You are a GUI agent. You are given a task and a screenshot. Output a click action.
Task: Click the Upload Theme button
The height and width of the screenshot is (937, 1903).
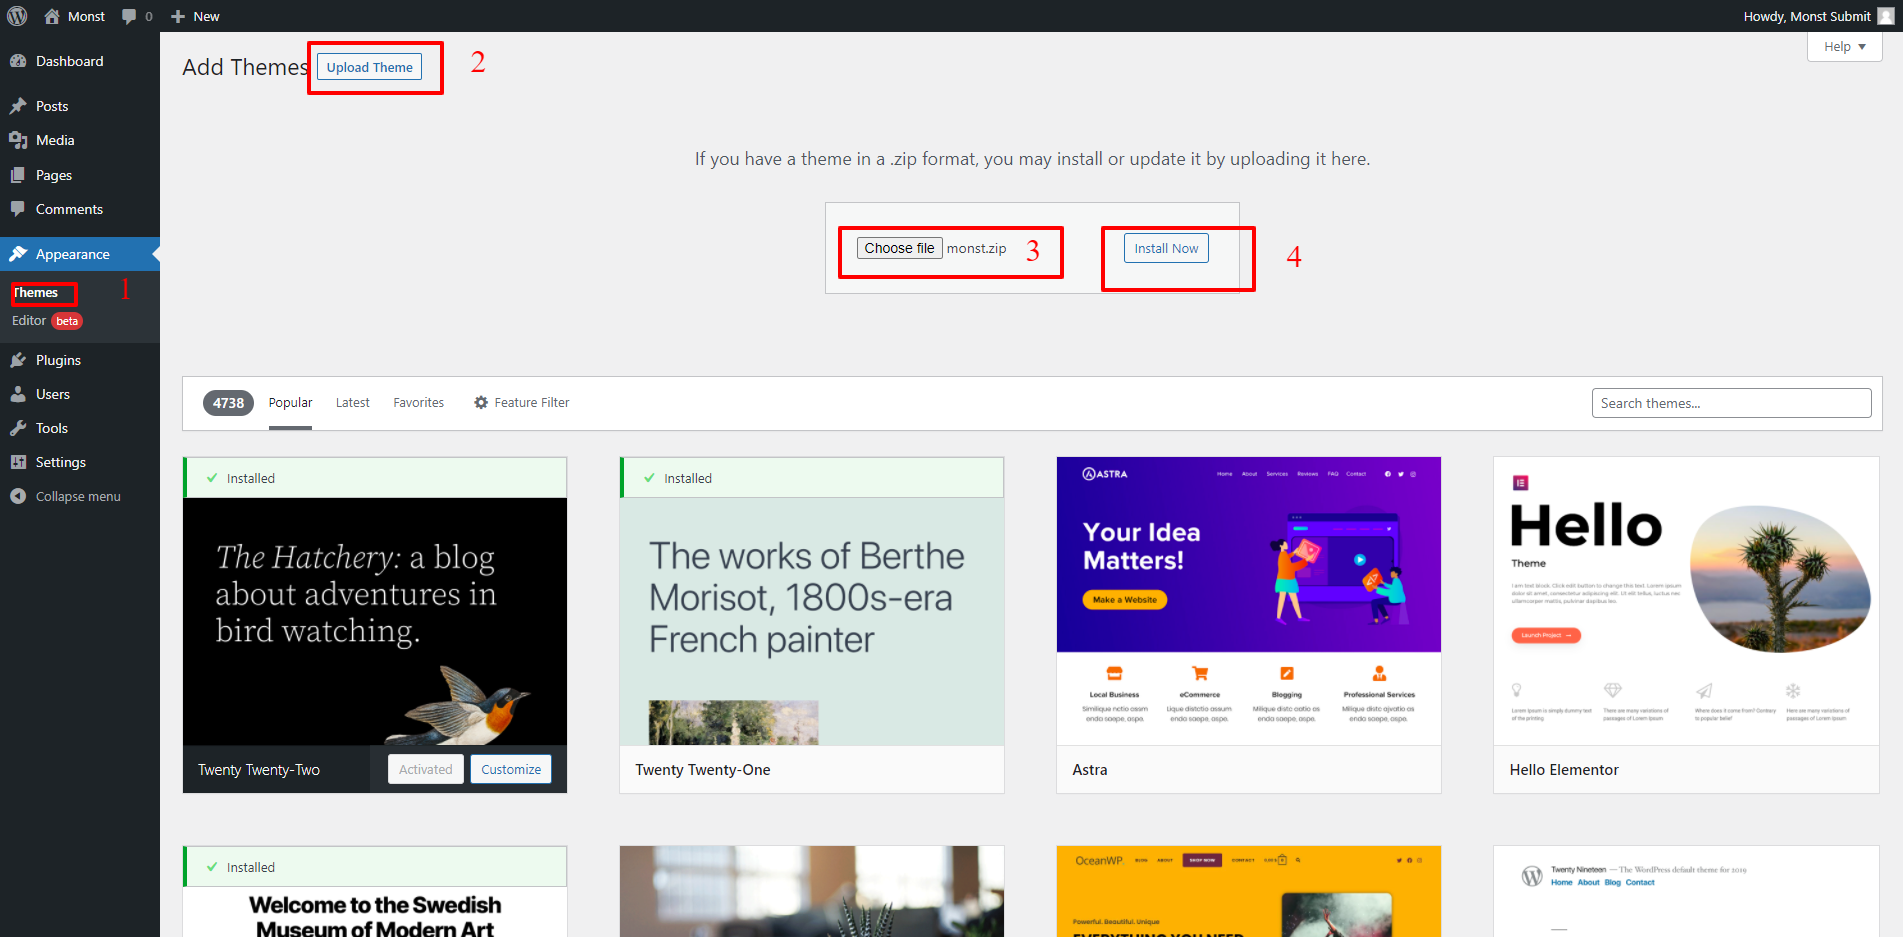[x=369, y=67]
